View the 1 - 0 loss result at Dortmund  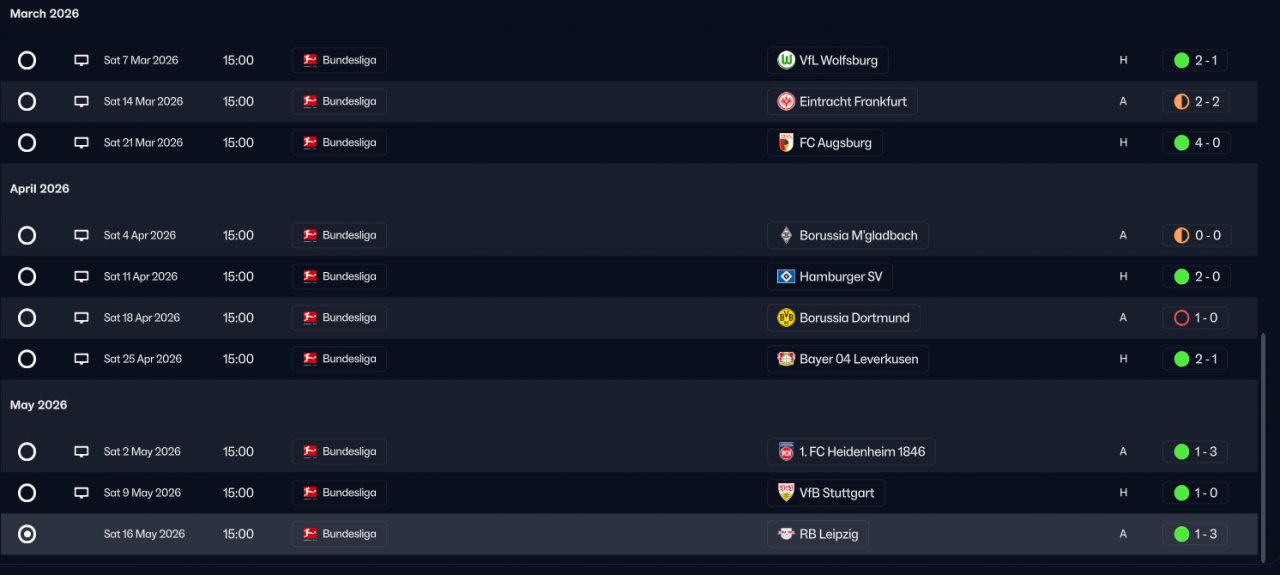click(1197, 318)
